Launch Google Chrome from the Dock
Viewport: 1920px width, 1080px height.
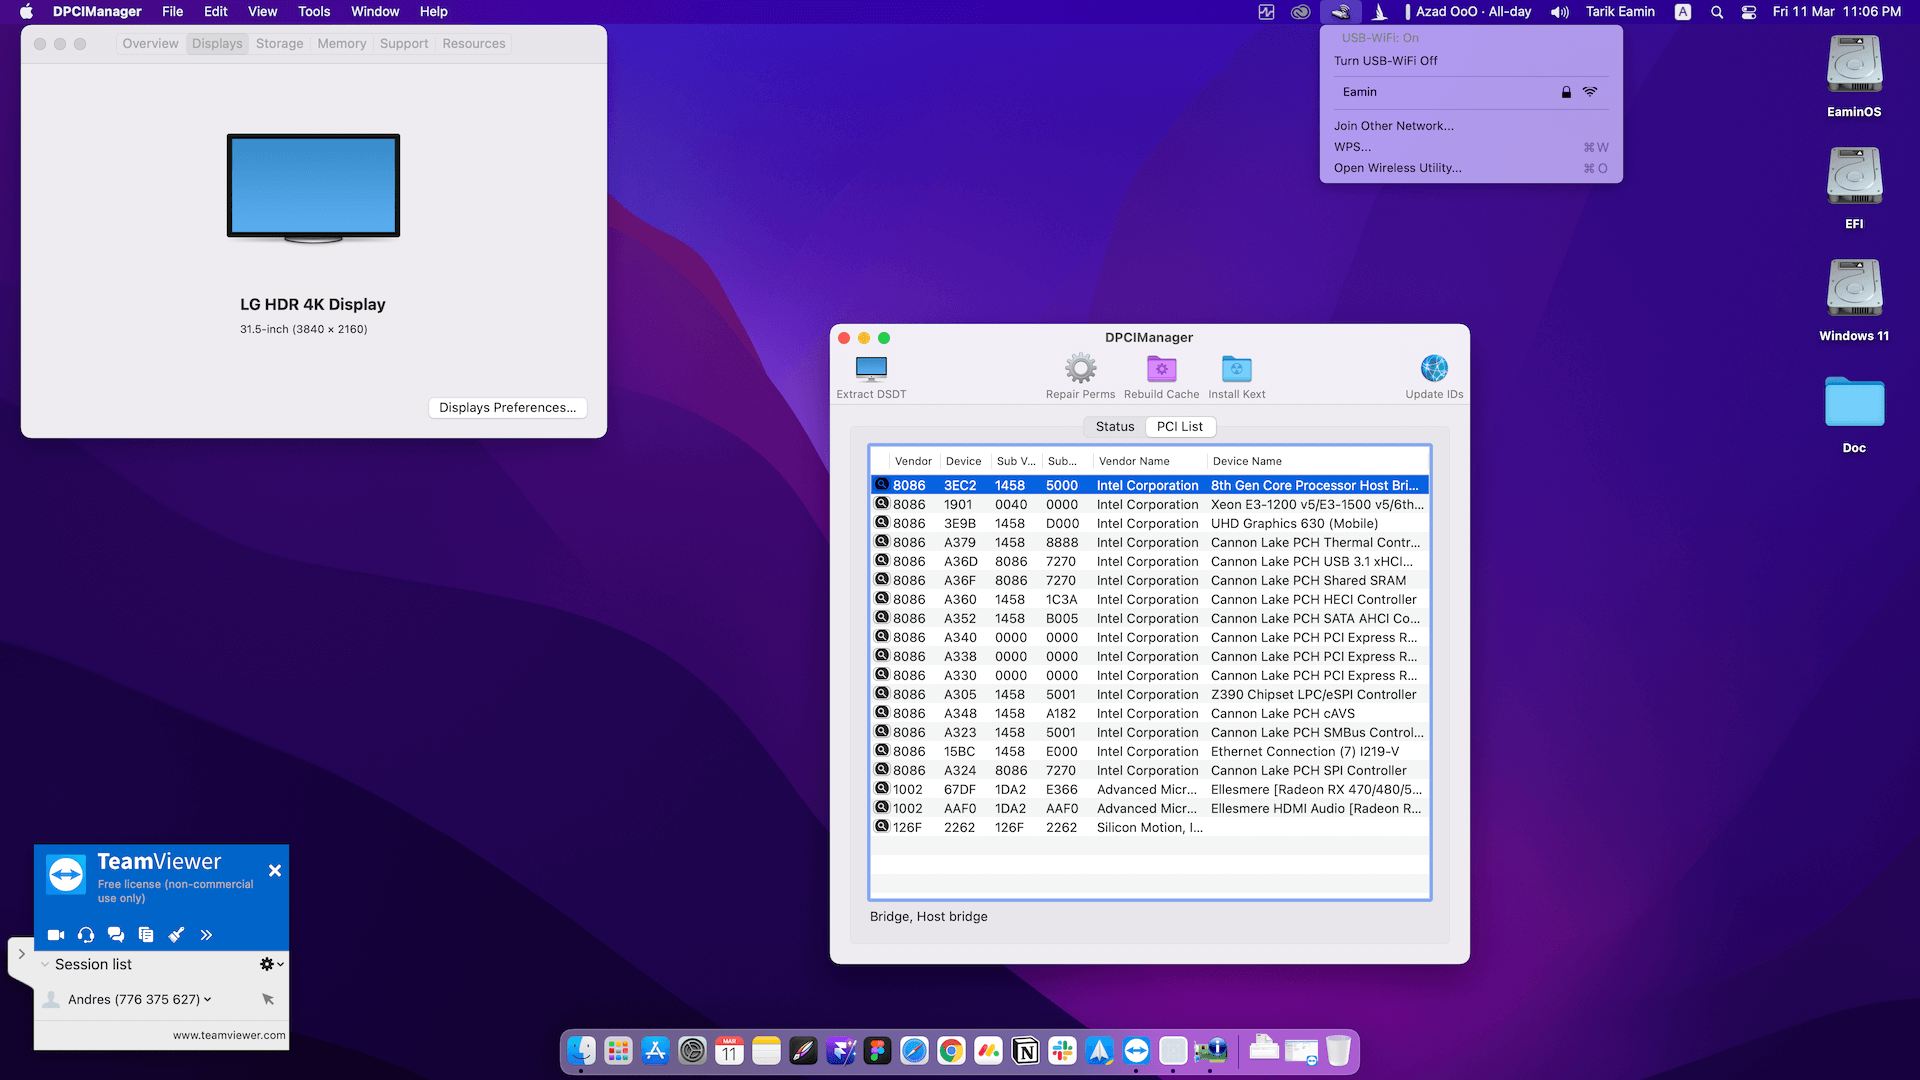click(951, 1051)
